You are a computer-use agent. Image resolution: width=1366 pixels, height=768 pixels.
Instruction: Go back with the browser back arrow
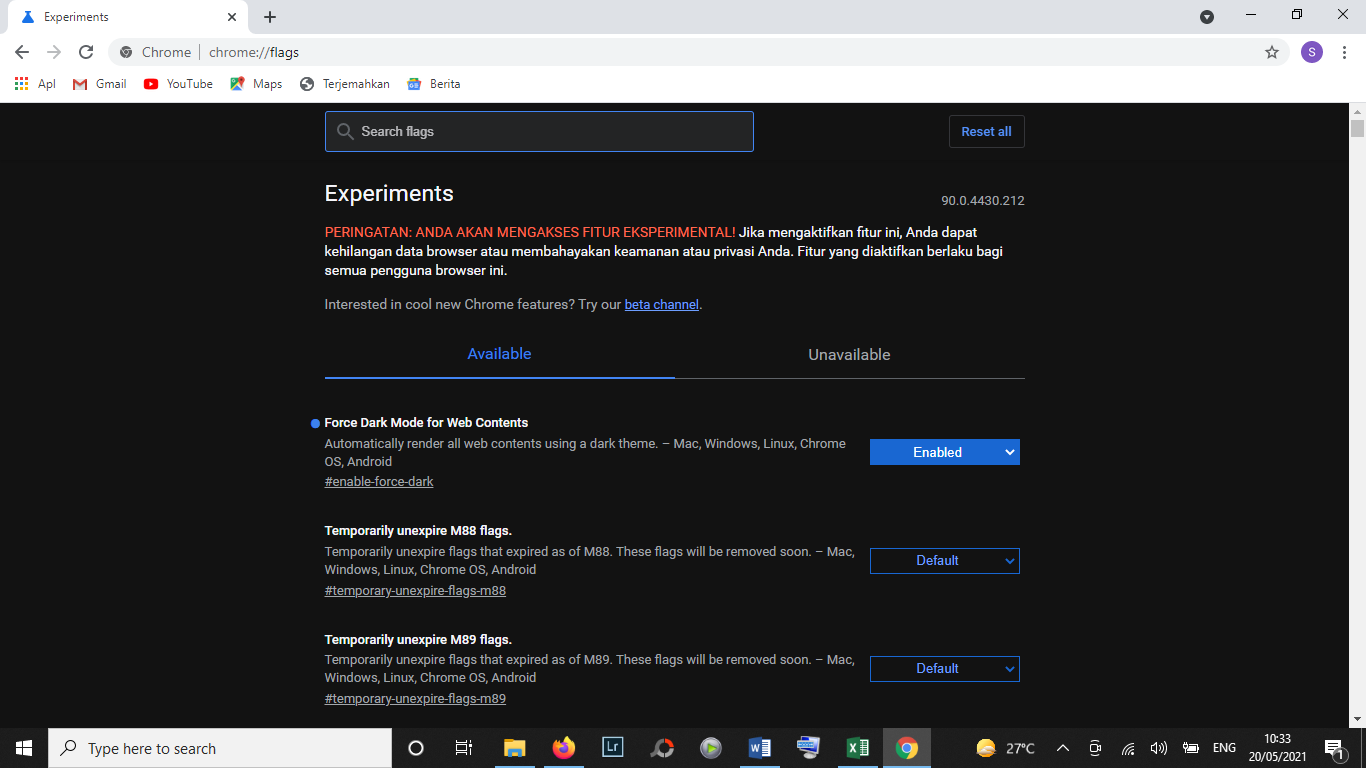click(22, 52)
